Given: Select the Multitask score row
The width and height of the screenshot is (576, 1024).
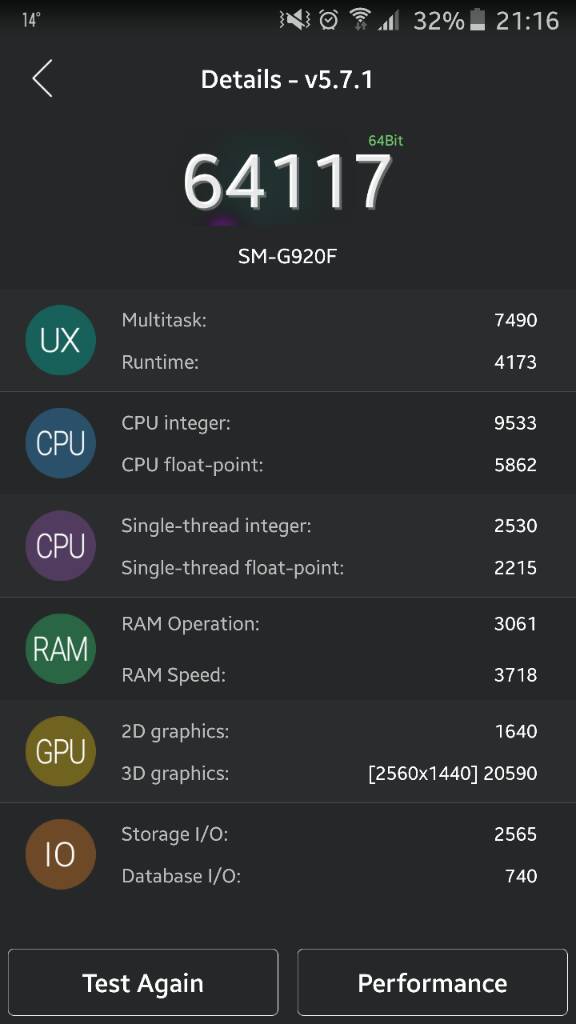Looking at the screenshot, I should coord(329,320).
